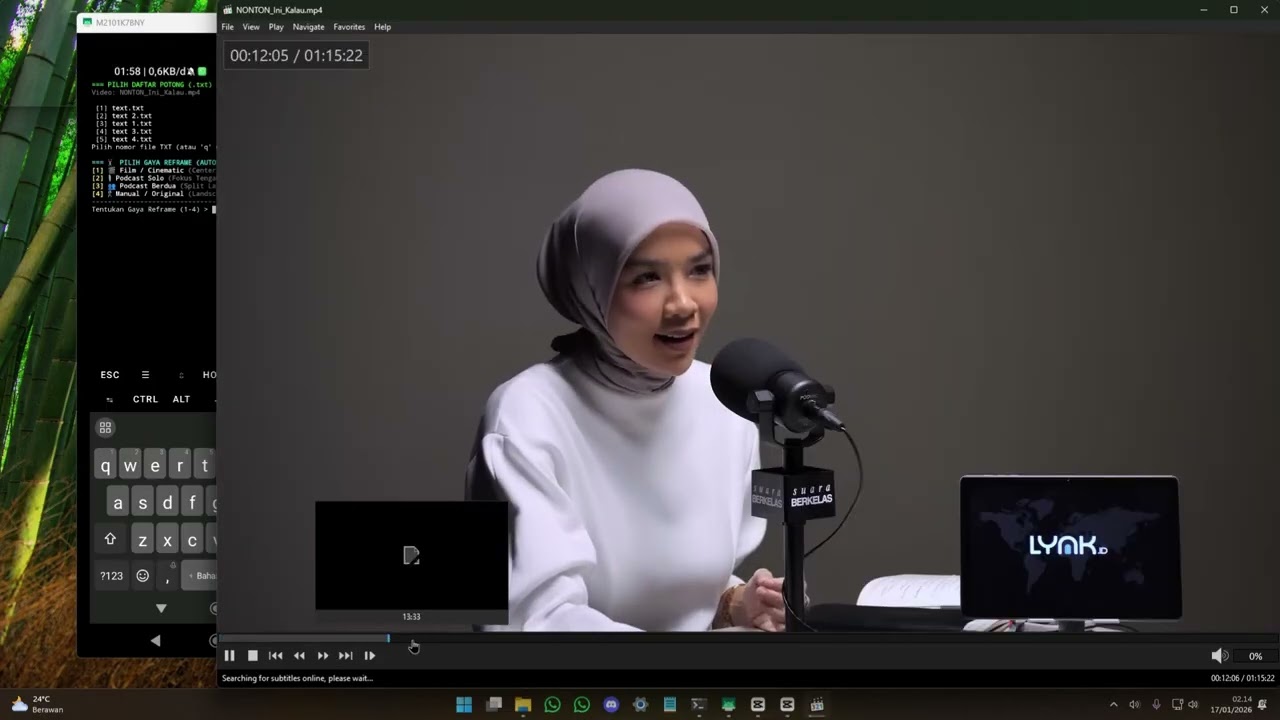This screenshot has height=720, width=1280.
Task: Step forward one frame
Action: [369, 656]
